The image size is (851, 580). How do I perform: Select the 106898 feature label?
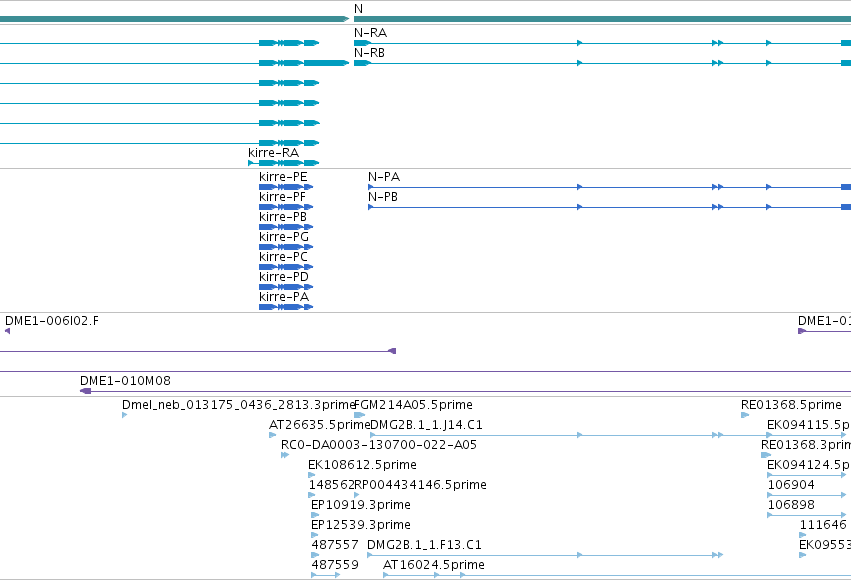(791, 505)
